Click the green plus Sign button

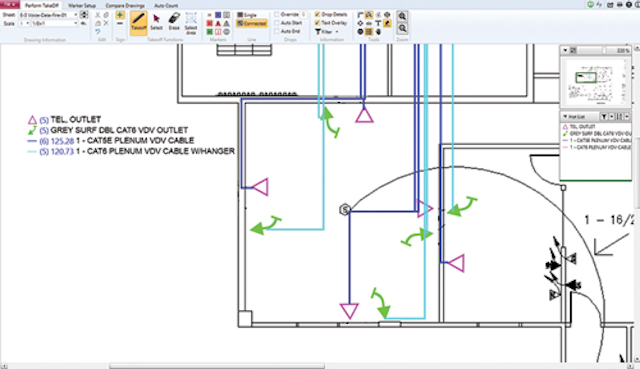click(120, 15)
